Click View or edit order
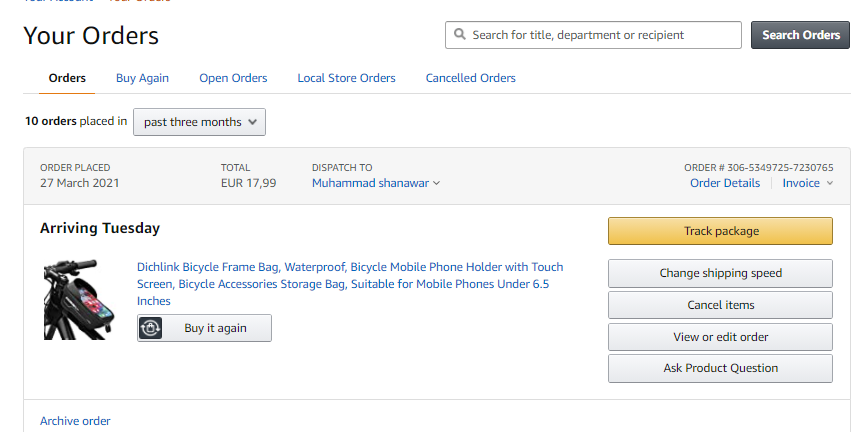Image resolution: width=858 pixels, height=432 pixels. pyautogui.click(x=720, y=337)
